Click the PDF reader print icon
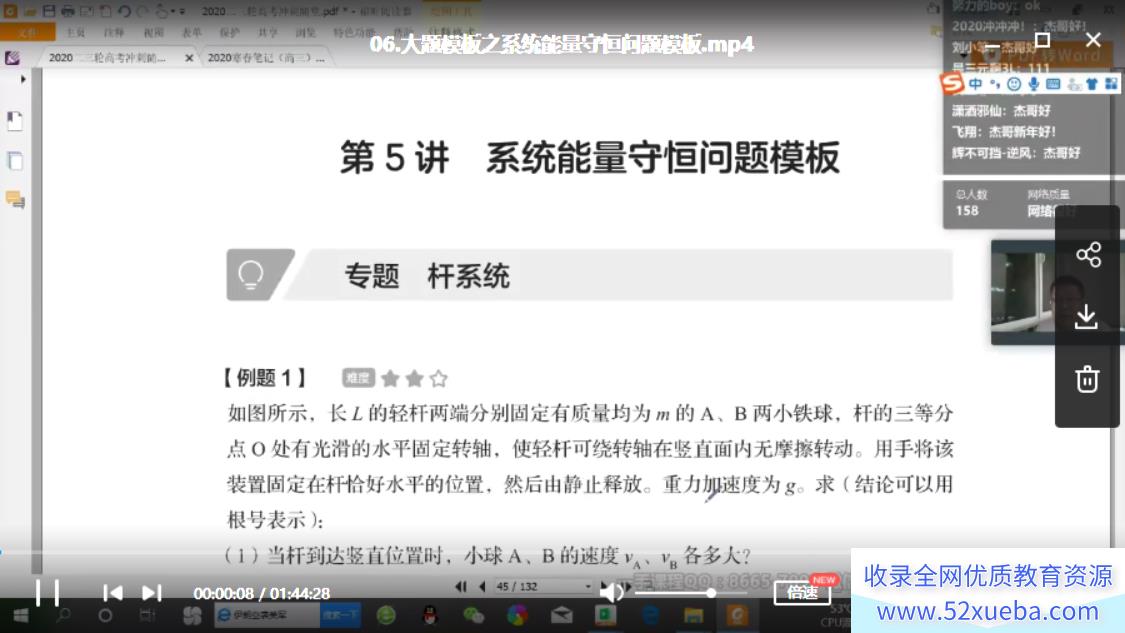 [x=67, y=11]
